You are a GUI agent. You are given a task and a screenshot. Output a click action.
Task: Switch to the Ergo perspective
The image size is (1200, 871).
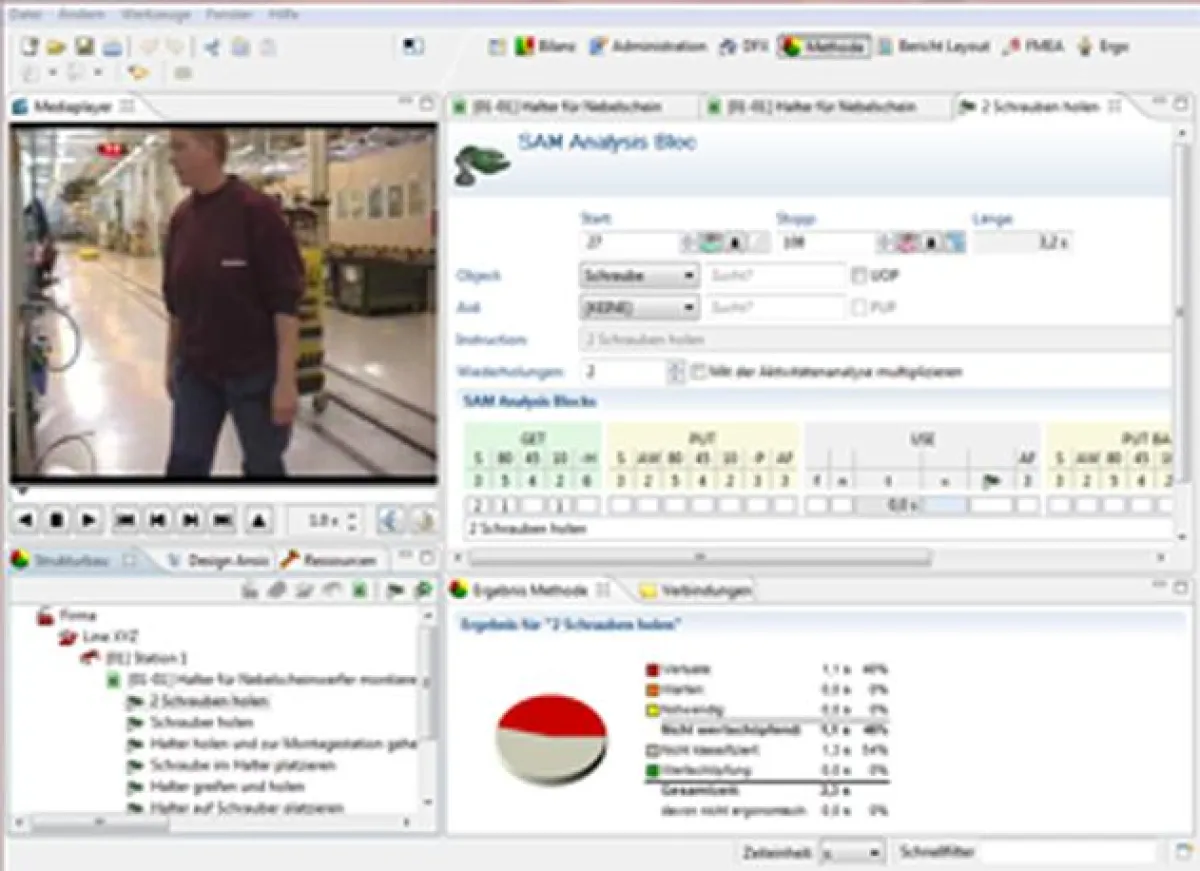[1102, 47]
